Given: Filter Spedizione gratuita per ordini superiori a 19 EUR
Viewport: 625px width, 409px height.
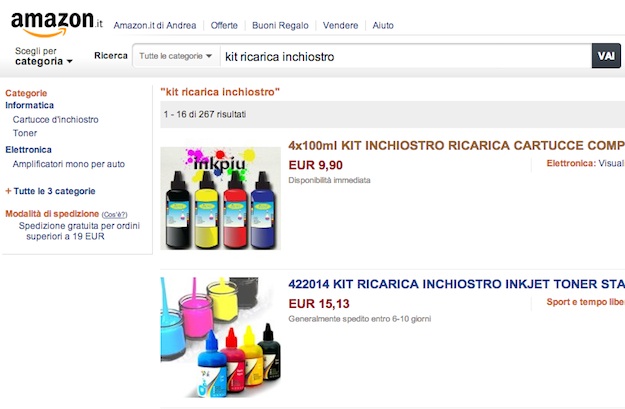Looking at the screenshot, I should click(79, 231).
